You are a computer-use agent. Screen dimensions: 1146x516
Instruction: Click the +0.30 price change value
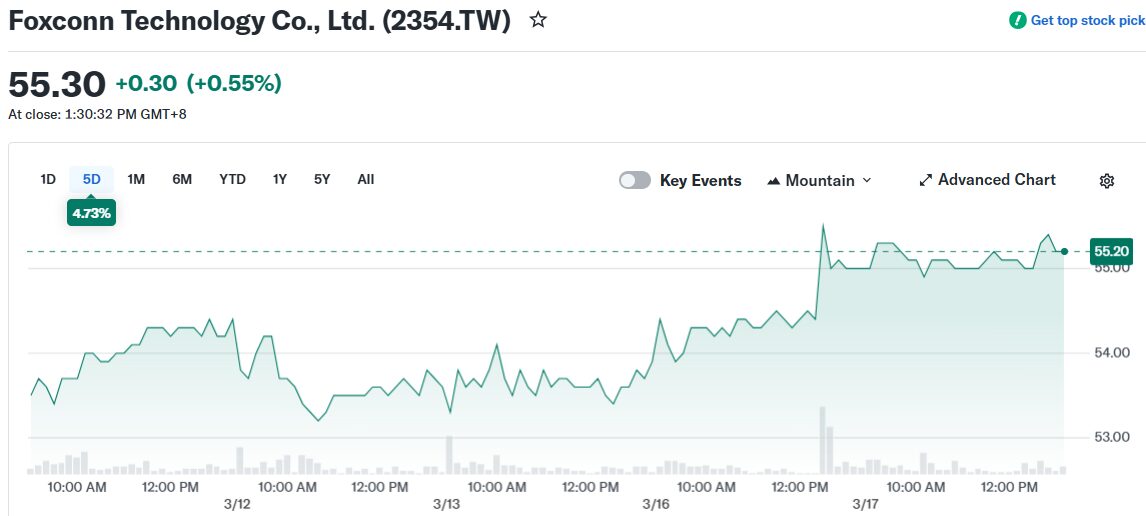point(146,84)
